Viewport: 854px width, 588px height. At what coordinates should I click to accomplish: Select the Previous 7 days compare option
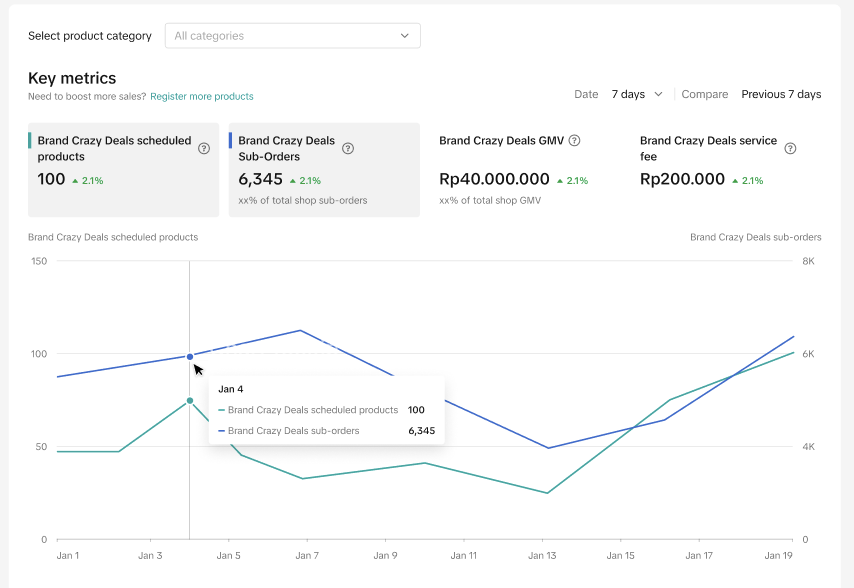click(x=781, y=94)
